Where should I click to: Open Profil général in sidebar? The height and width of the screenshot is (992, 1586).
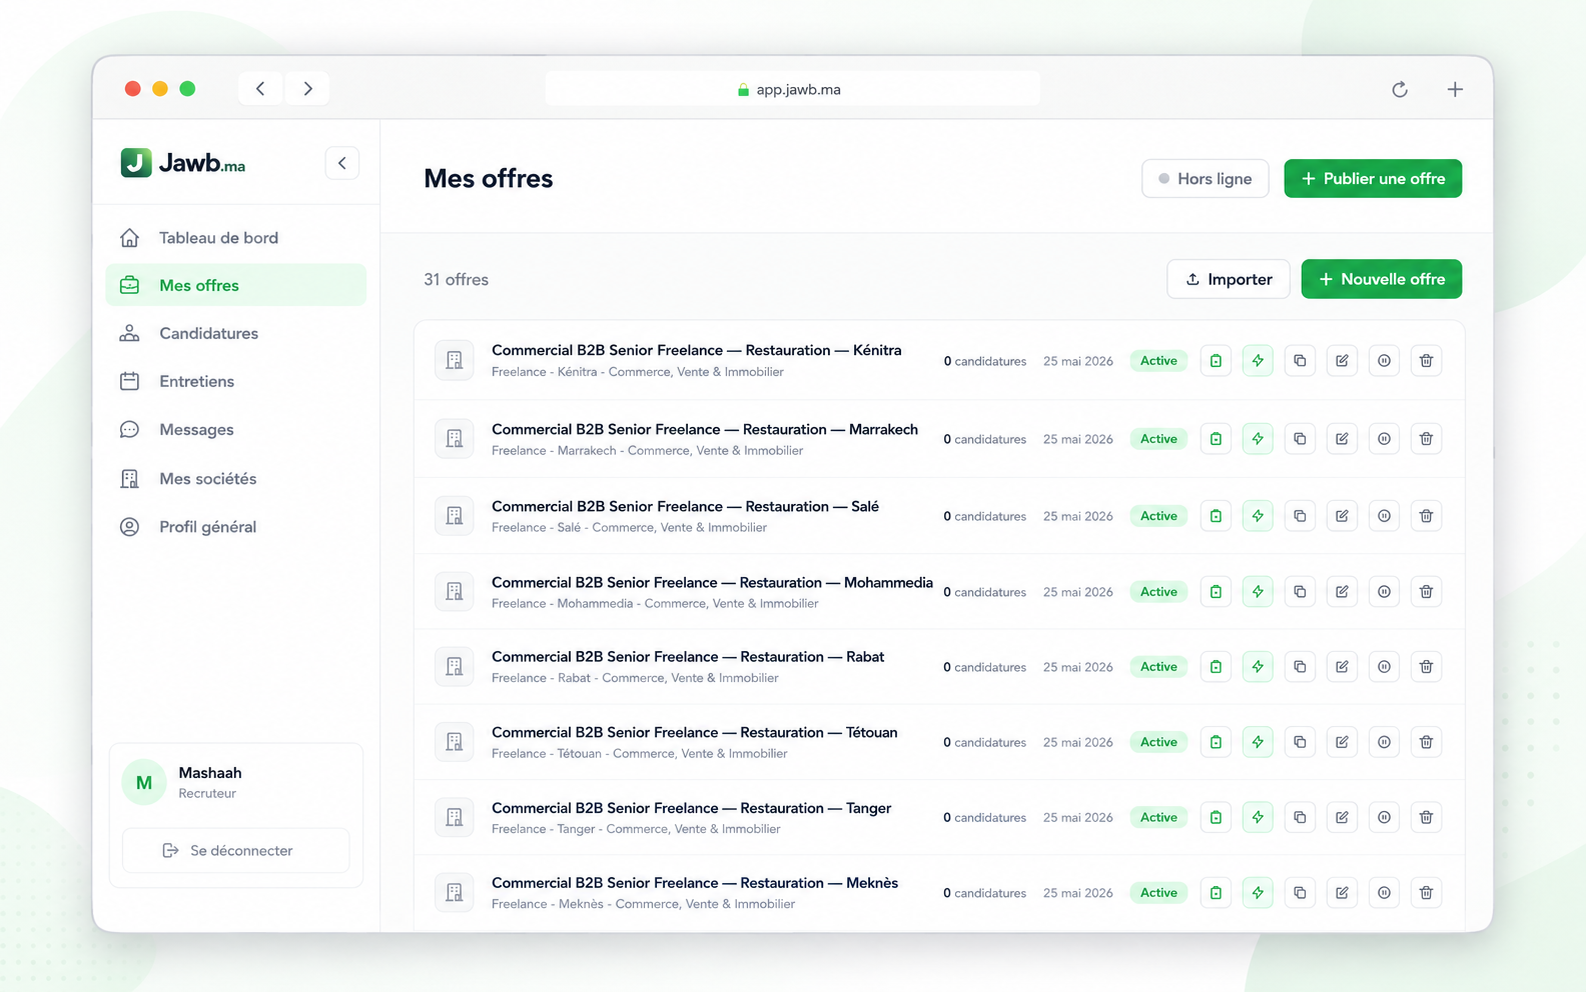pos(236,527)
